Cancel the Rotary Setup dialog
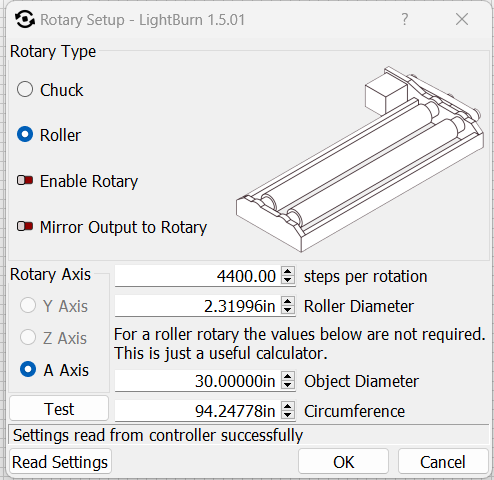Image resolution: width=494 pixels, height=480 pixels. pyautogui.click(x=443, y=462)
